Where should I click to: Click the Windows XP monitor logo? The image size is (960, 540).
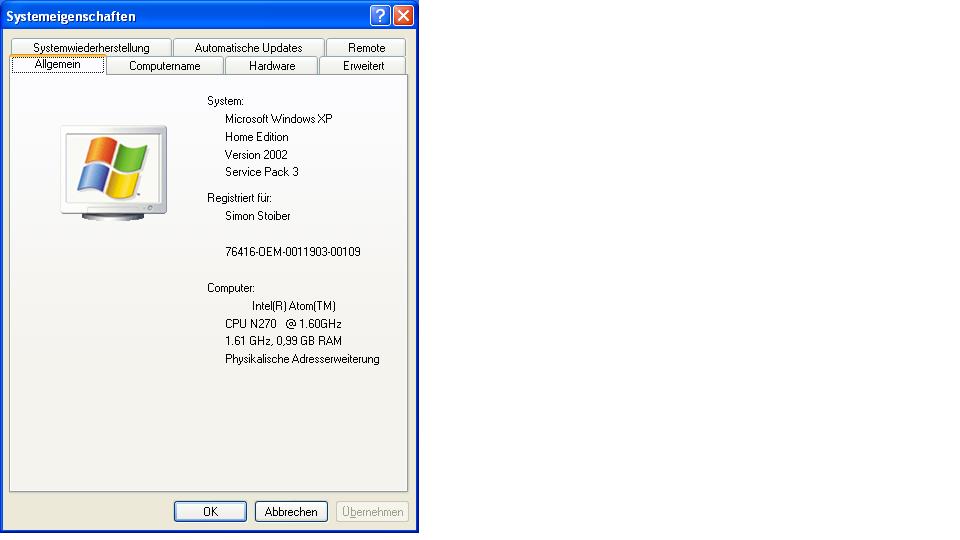(114, 173)
